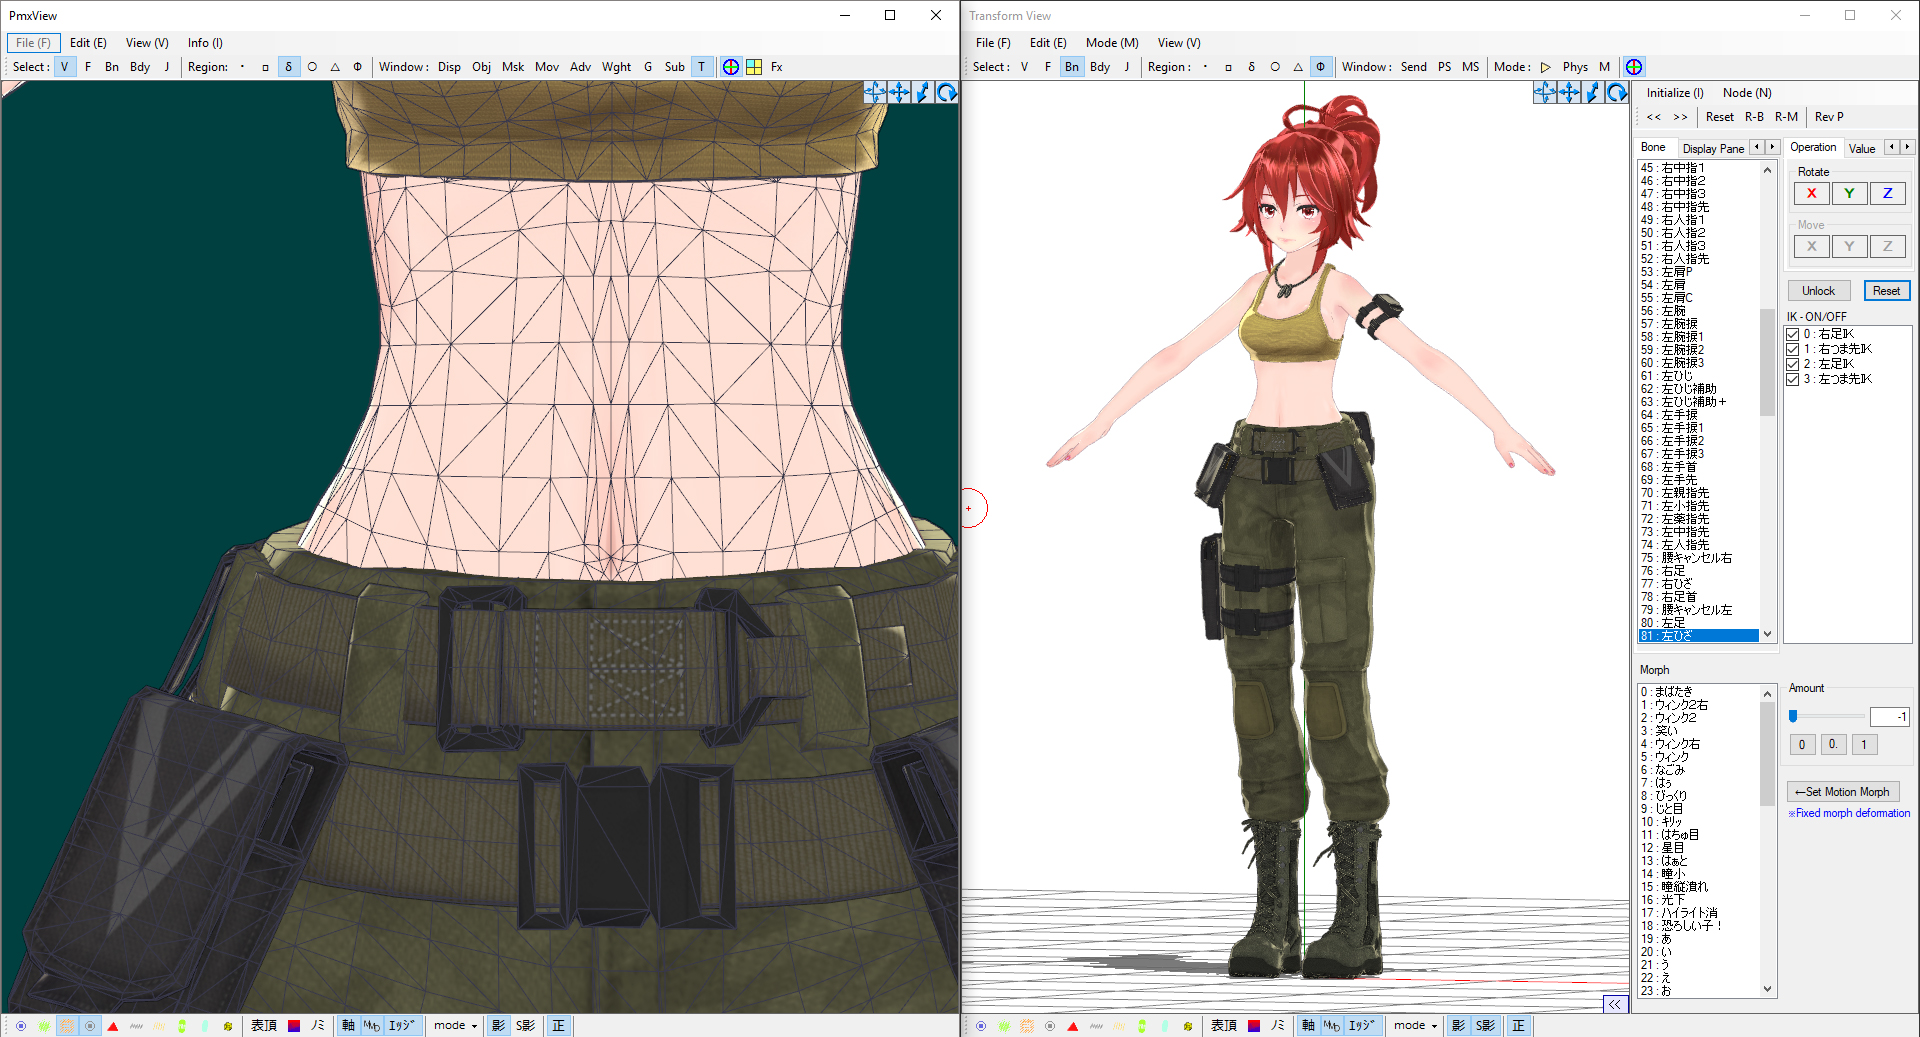Click the morph Amount value field
1920x1037 pixels.
[x=1890, y=716]
